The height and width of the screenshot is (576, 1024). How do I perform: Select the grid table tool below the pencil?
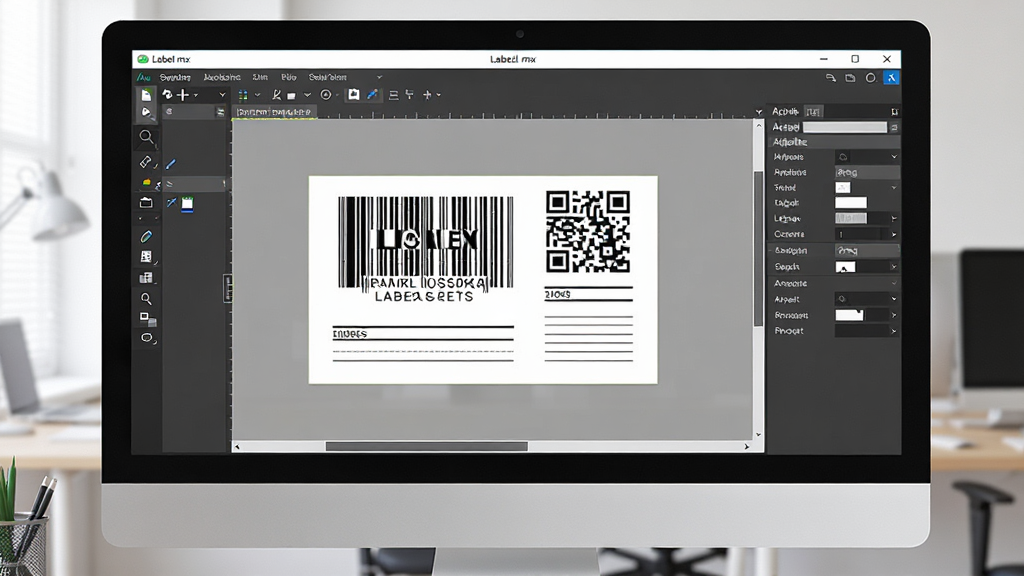click(146, 257)
